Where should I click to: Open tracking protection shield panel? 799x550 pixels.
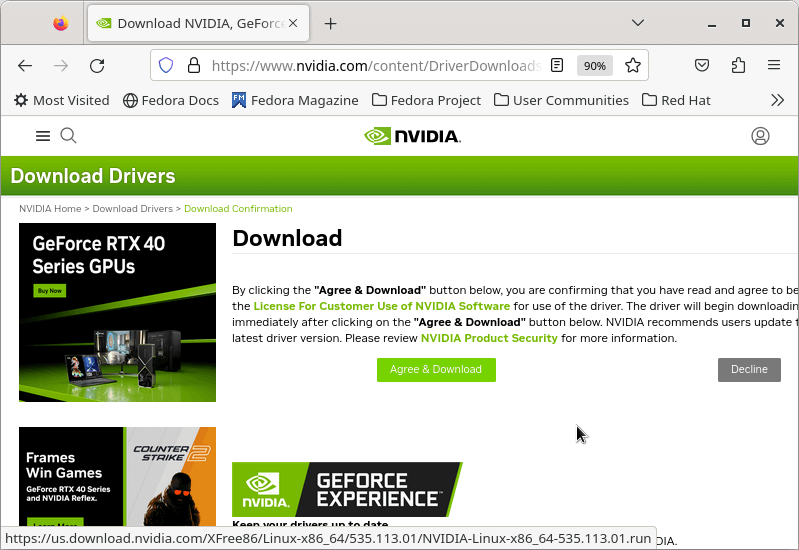click(x=166, y=65)
